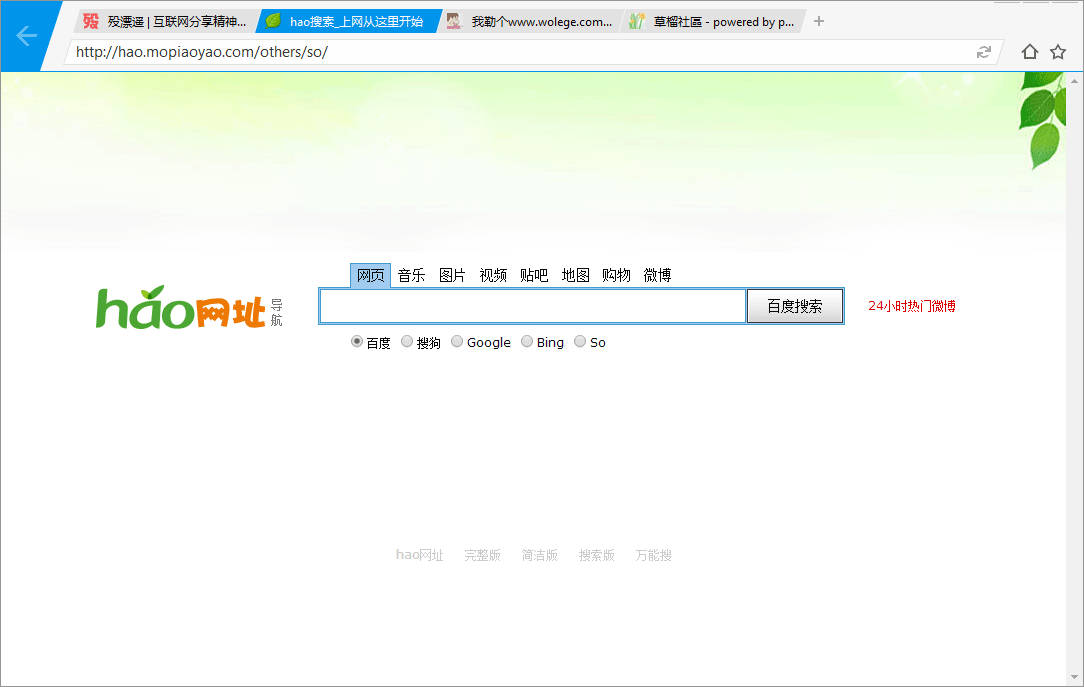
Task: Open the home page icon
Action: click(x=1029, y=52)
